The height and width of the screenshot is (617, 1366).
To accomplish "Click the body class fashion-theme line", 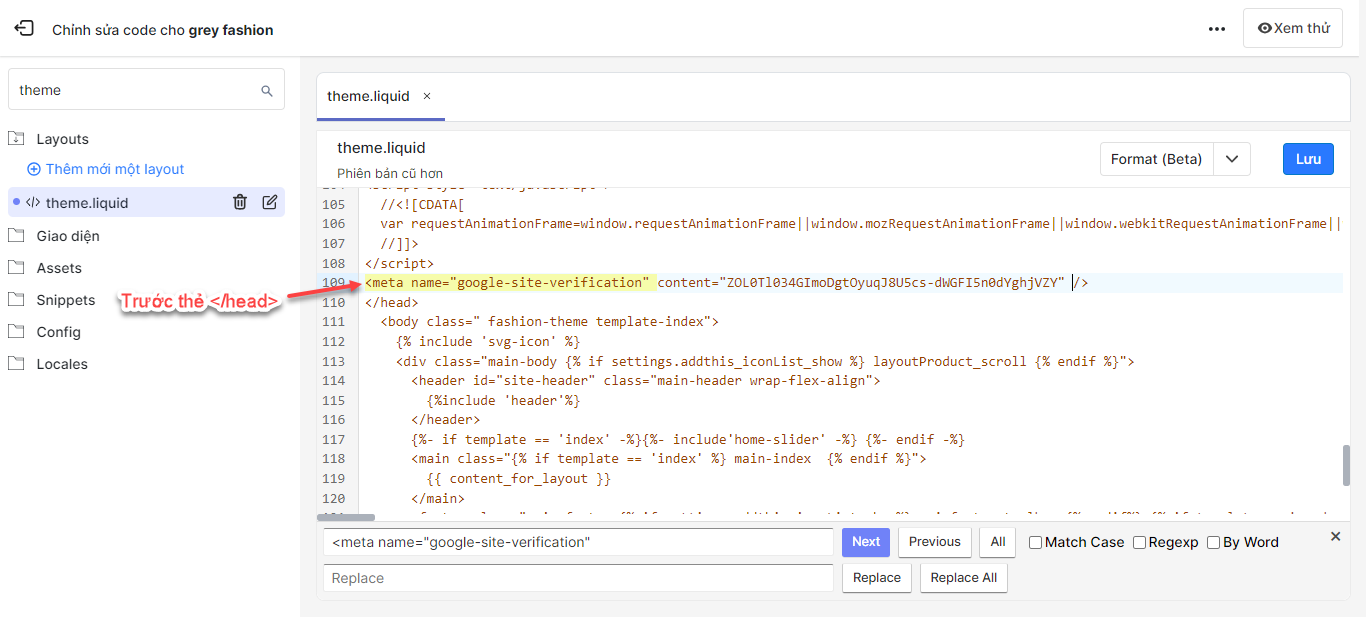I will coord(550,322).
